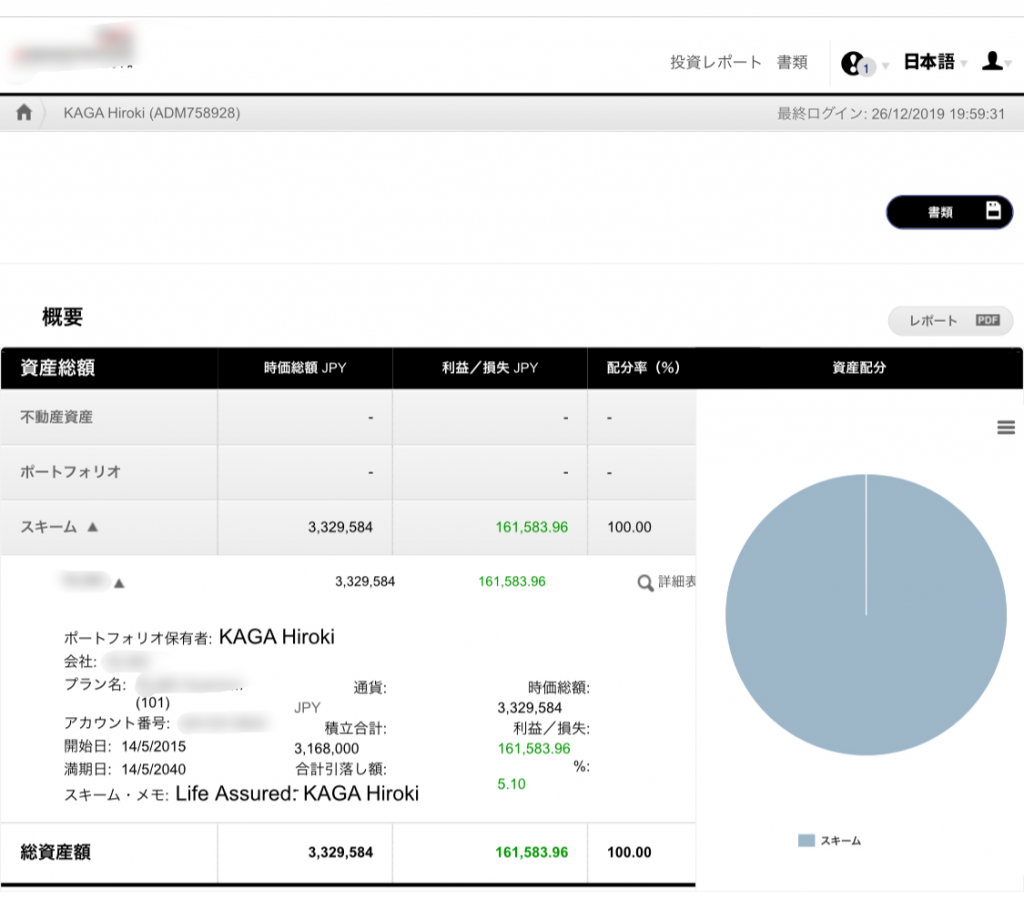Open the user profile icon menu
Screen dimensions: 1024x909
[992, 62]
